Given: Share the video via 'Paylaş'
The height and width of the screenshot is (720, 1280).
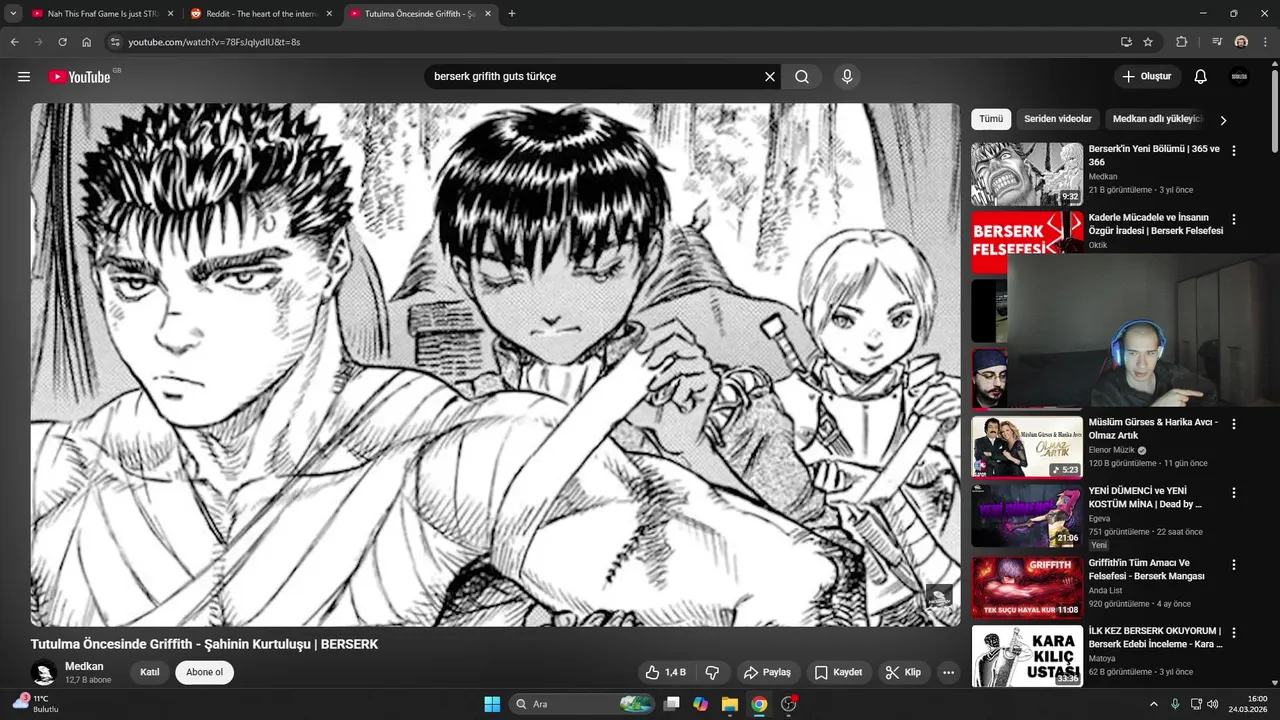Looking at the screenshot, I should pyautogui.click(x=767, y=672).
